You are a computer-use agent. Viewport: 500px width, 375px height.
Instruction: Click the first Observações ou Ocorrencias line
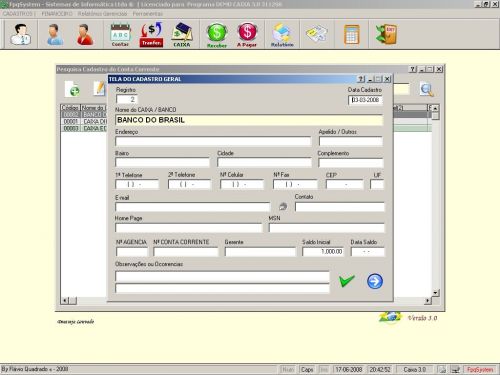(222, 276)
